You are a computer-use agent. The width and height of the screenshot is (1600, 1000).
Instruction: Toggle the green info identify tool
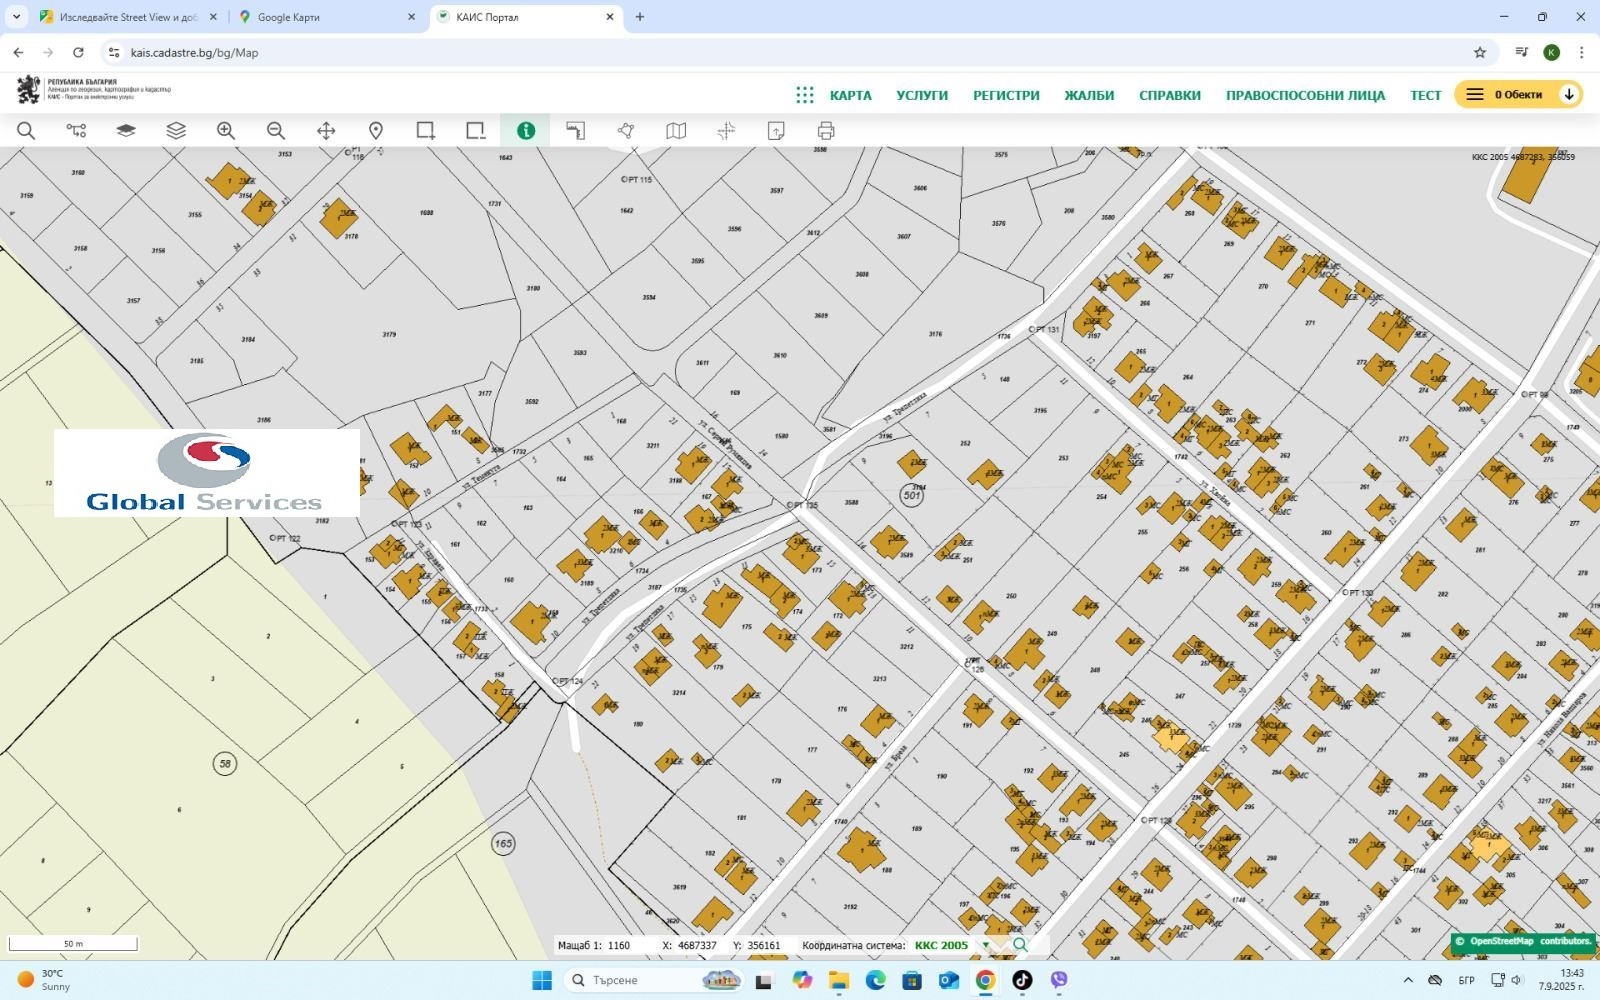coord(526,131)
